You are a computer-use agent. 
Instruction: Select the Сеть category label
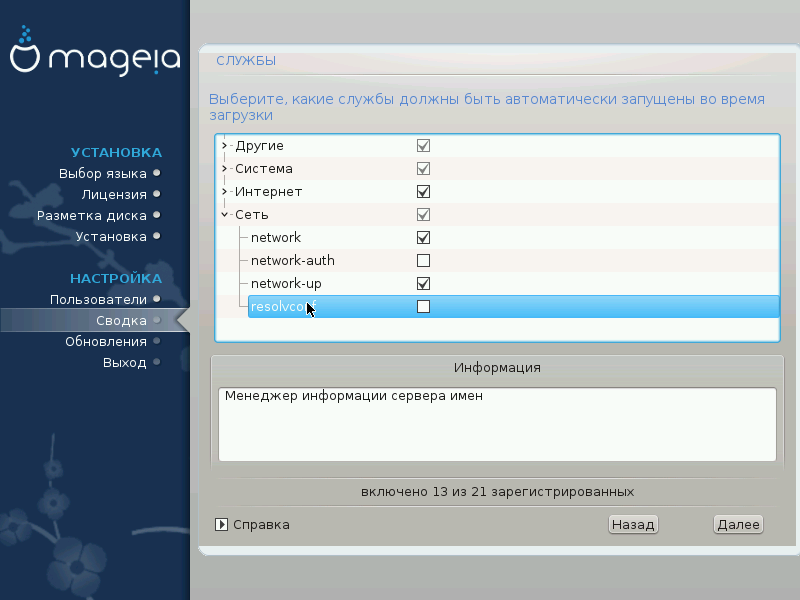coord(252,215)
